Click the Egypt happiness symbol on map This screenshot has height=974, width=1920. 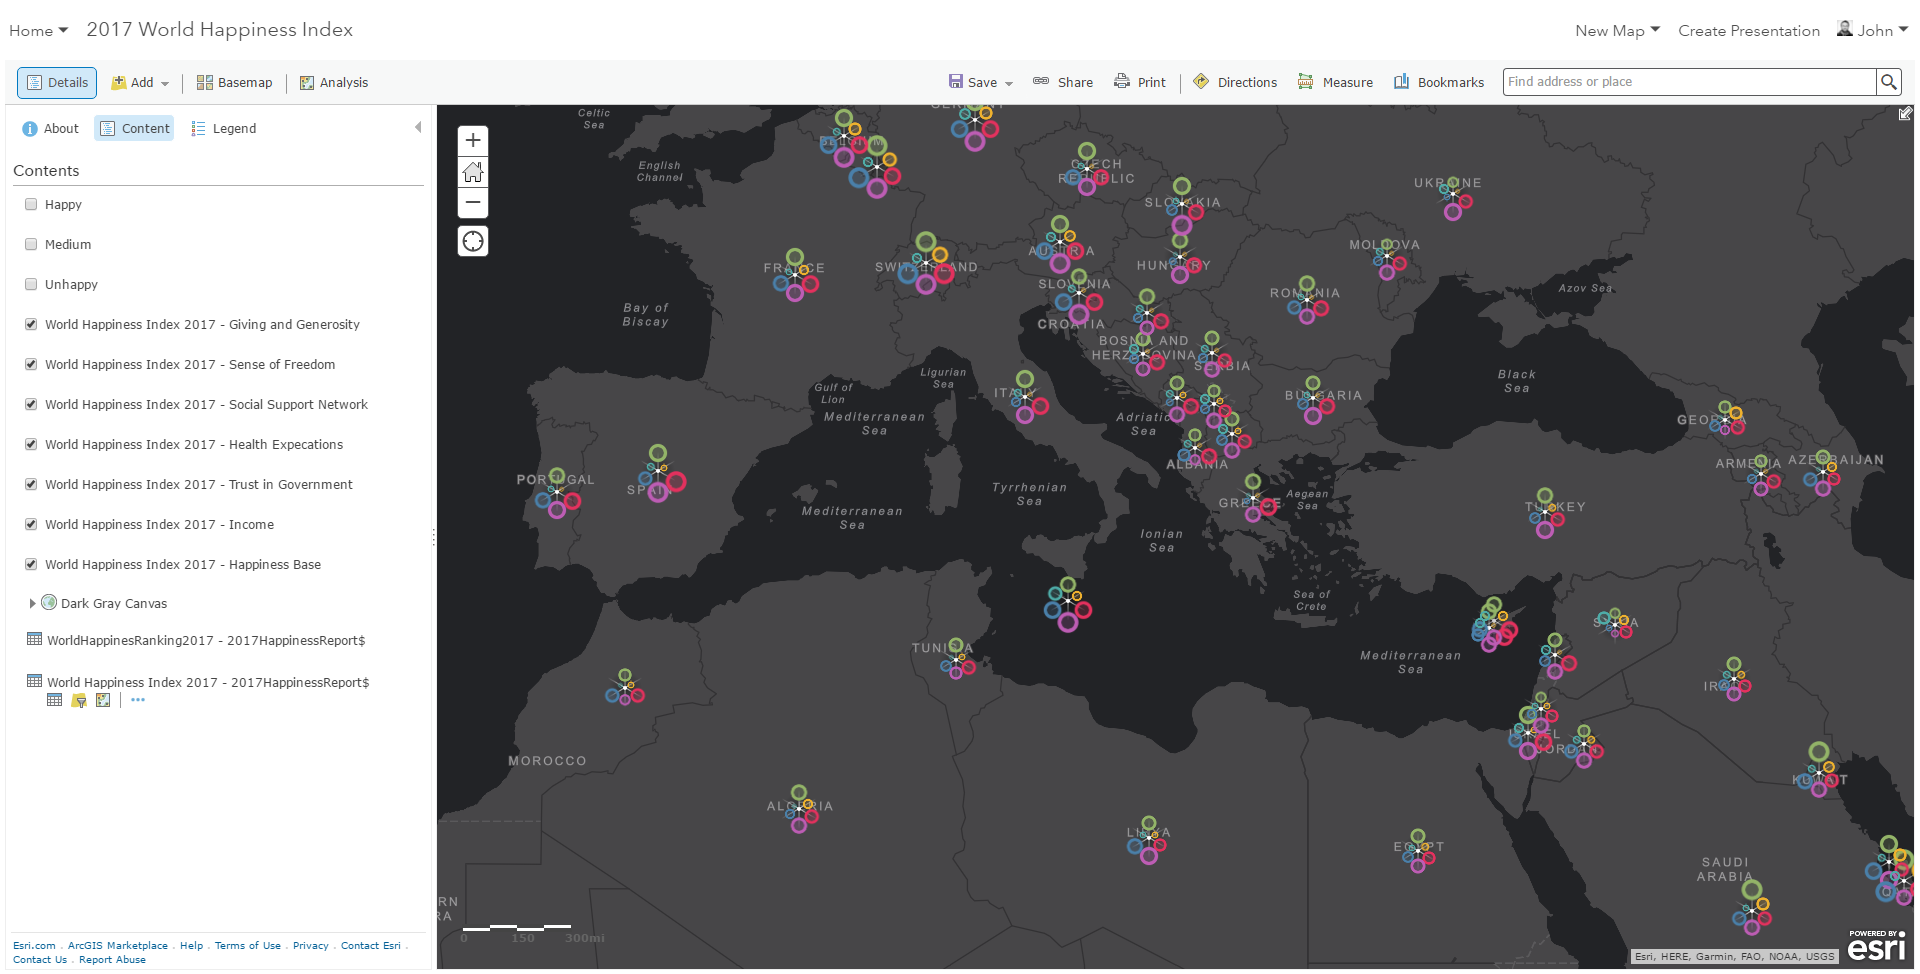click(1417, 850)
